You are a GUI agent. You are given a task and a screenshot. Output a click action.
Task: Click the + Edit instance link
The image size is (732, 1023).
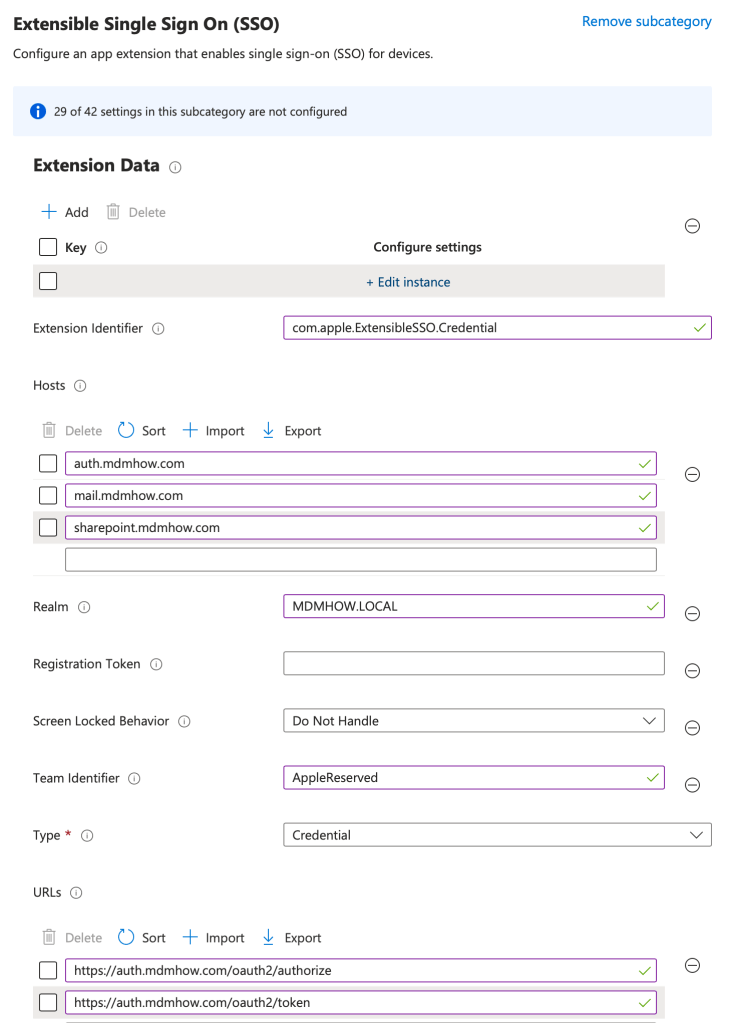[x=408, y=282]
